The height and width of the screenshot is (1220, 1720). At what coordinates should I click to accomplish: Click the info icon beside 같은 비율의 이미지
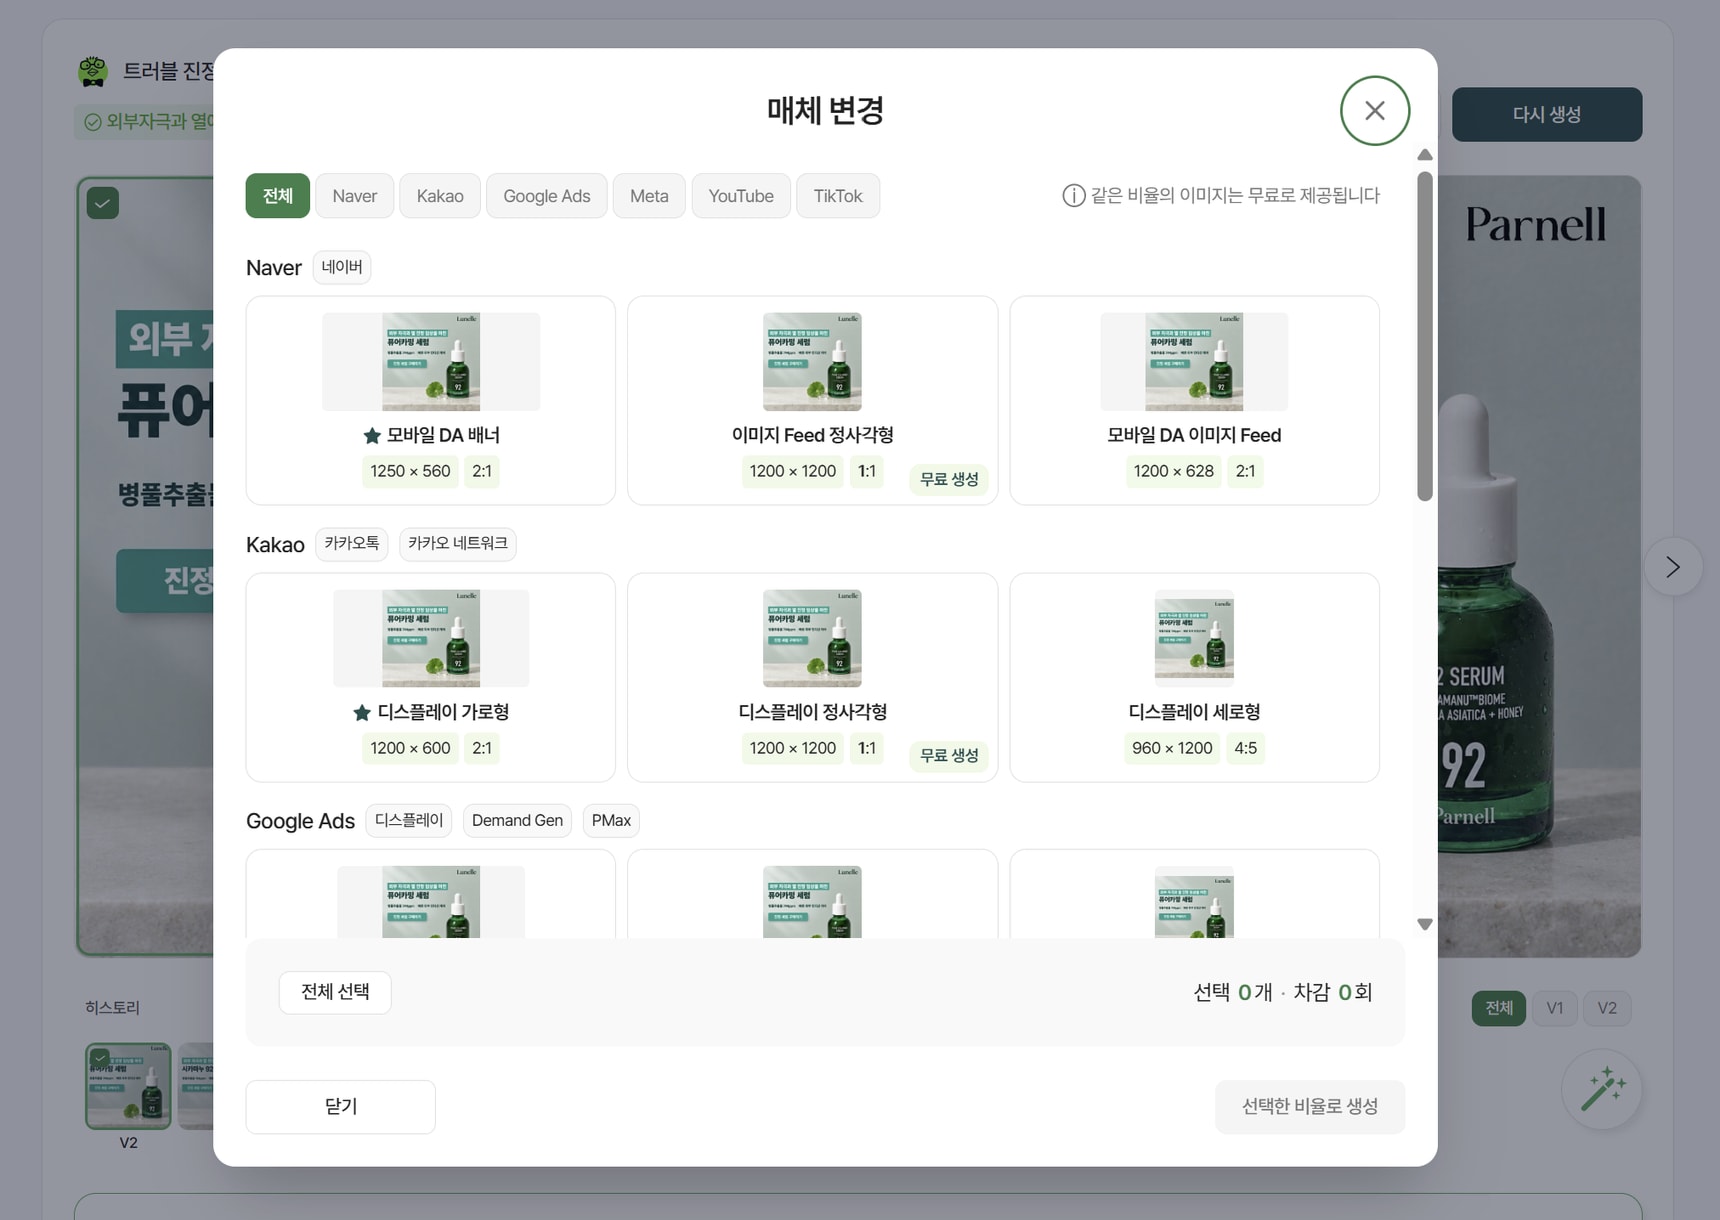point(1073,196)
